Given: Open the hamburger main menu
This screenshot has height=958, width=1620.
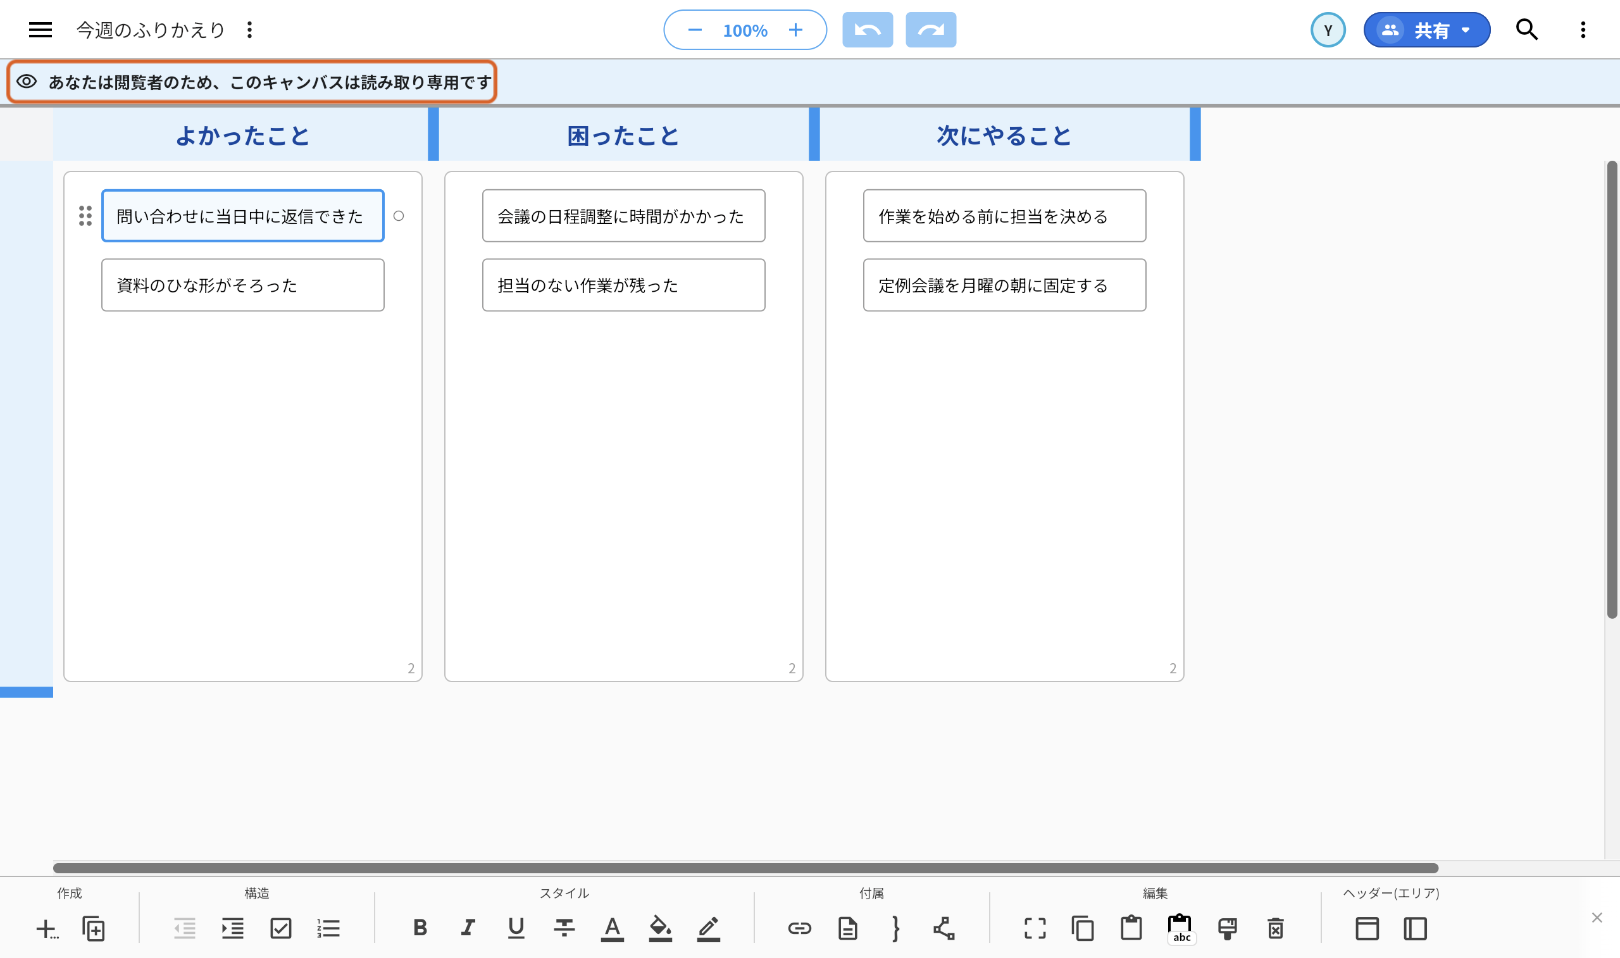Looking at the screenshot, I should [40, 30].
